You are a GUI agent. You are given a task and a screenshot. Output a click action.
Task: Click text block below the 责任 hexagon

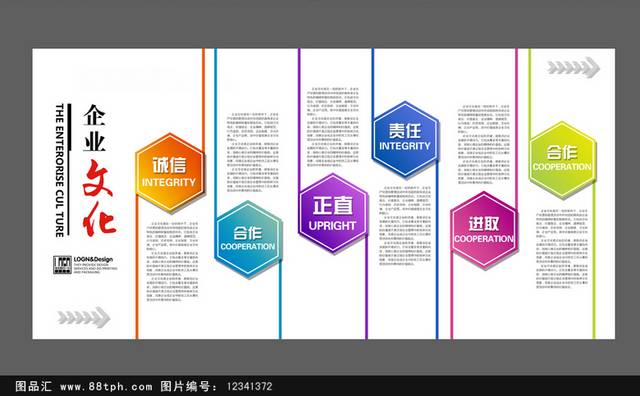405,226
